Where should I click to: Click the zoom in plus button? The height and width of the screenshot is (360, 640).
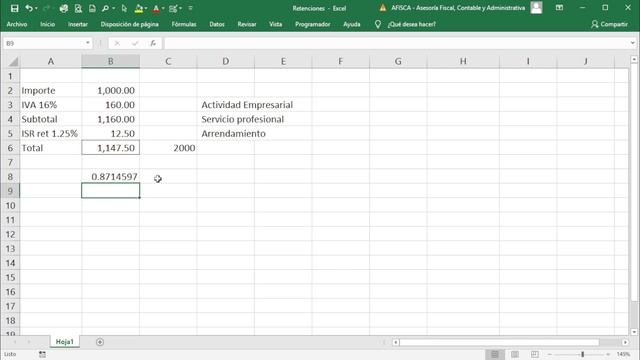[608, 354]
